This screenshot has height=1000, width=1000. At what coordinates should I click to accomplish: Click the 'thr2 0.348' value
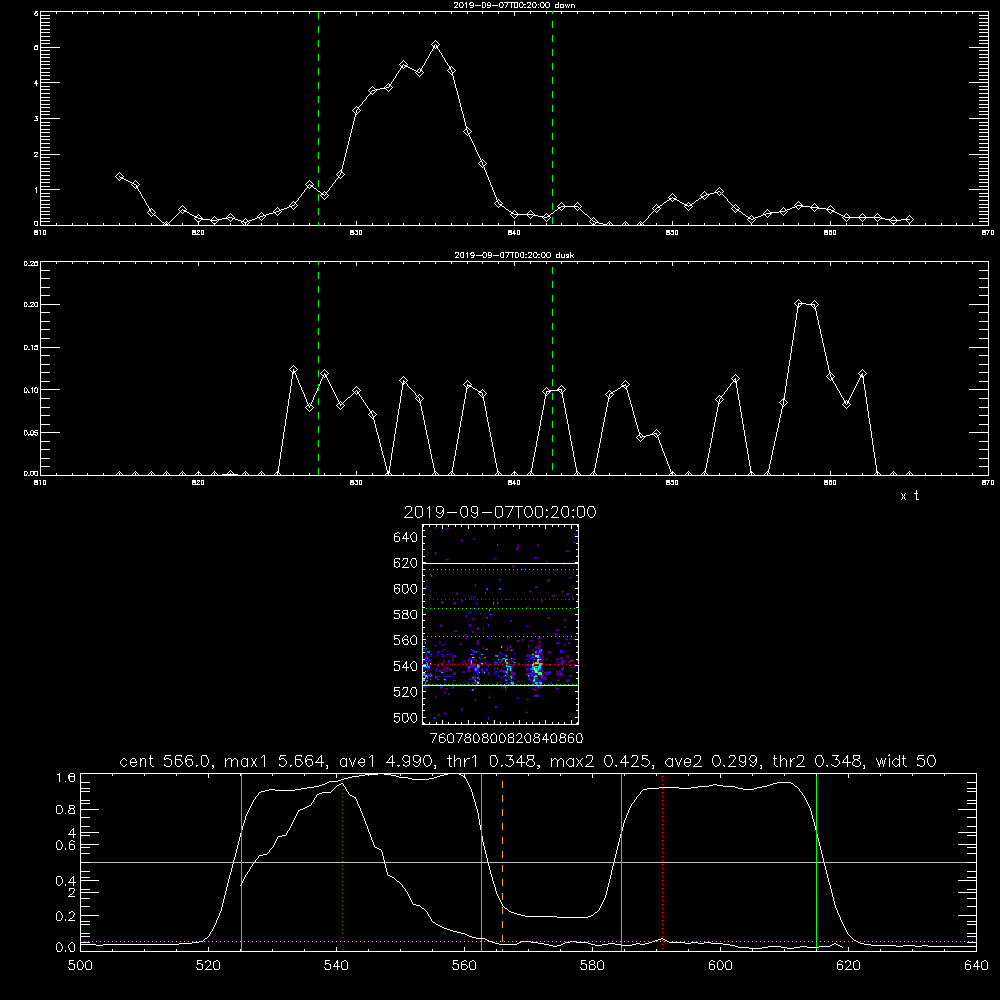820,761
